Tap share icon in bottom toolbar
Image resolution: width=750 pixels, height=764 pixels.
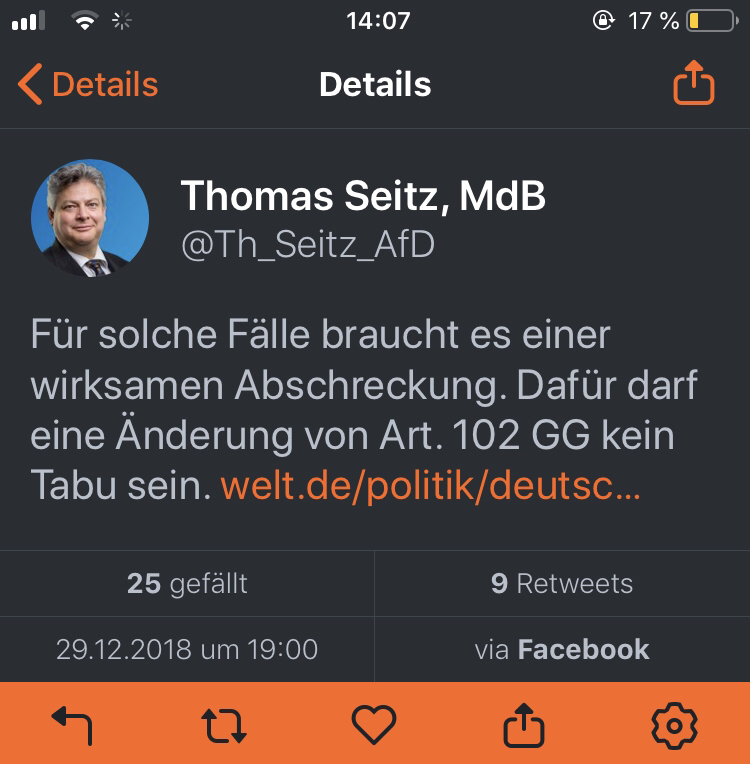pyautogui.click(x=523, y=724)
